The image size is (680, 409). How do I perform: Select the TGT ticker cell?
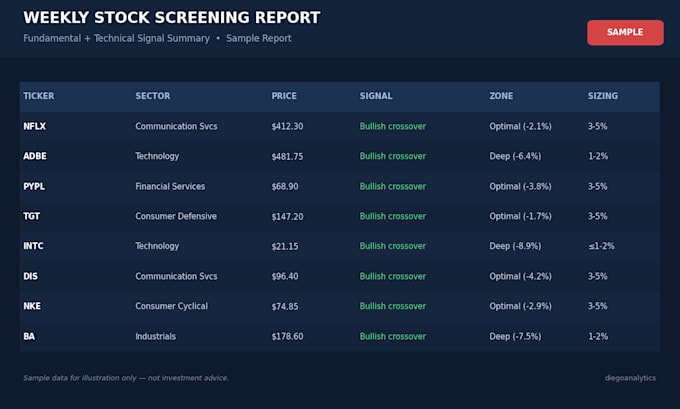click(32, 216)
